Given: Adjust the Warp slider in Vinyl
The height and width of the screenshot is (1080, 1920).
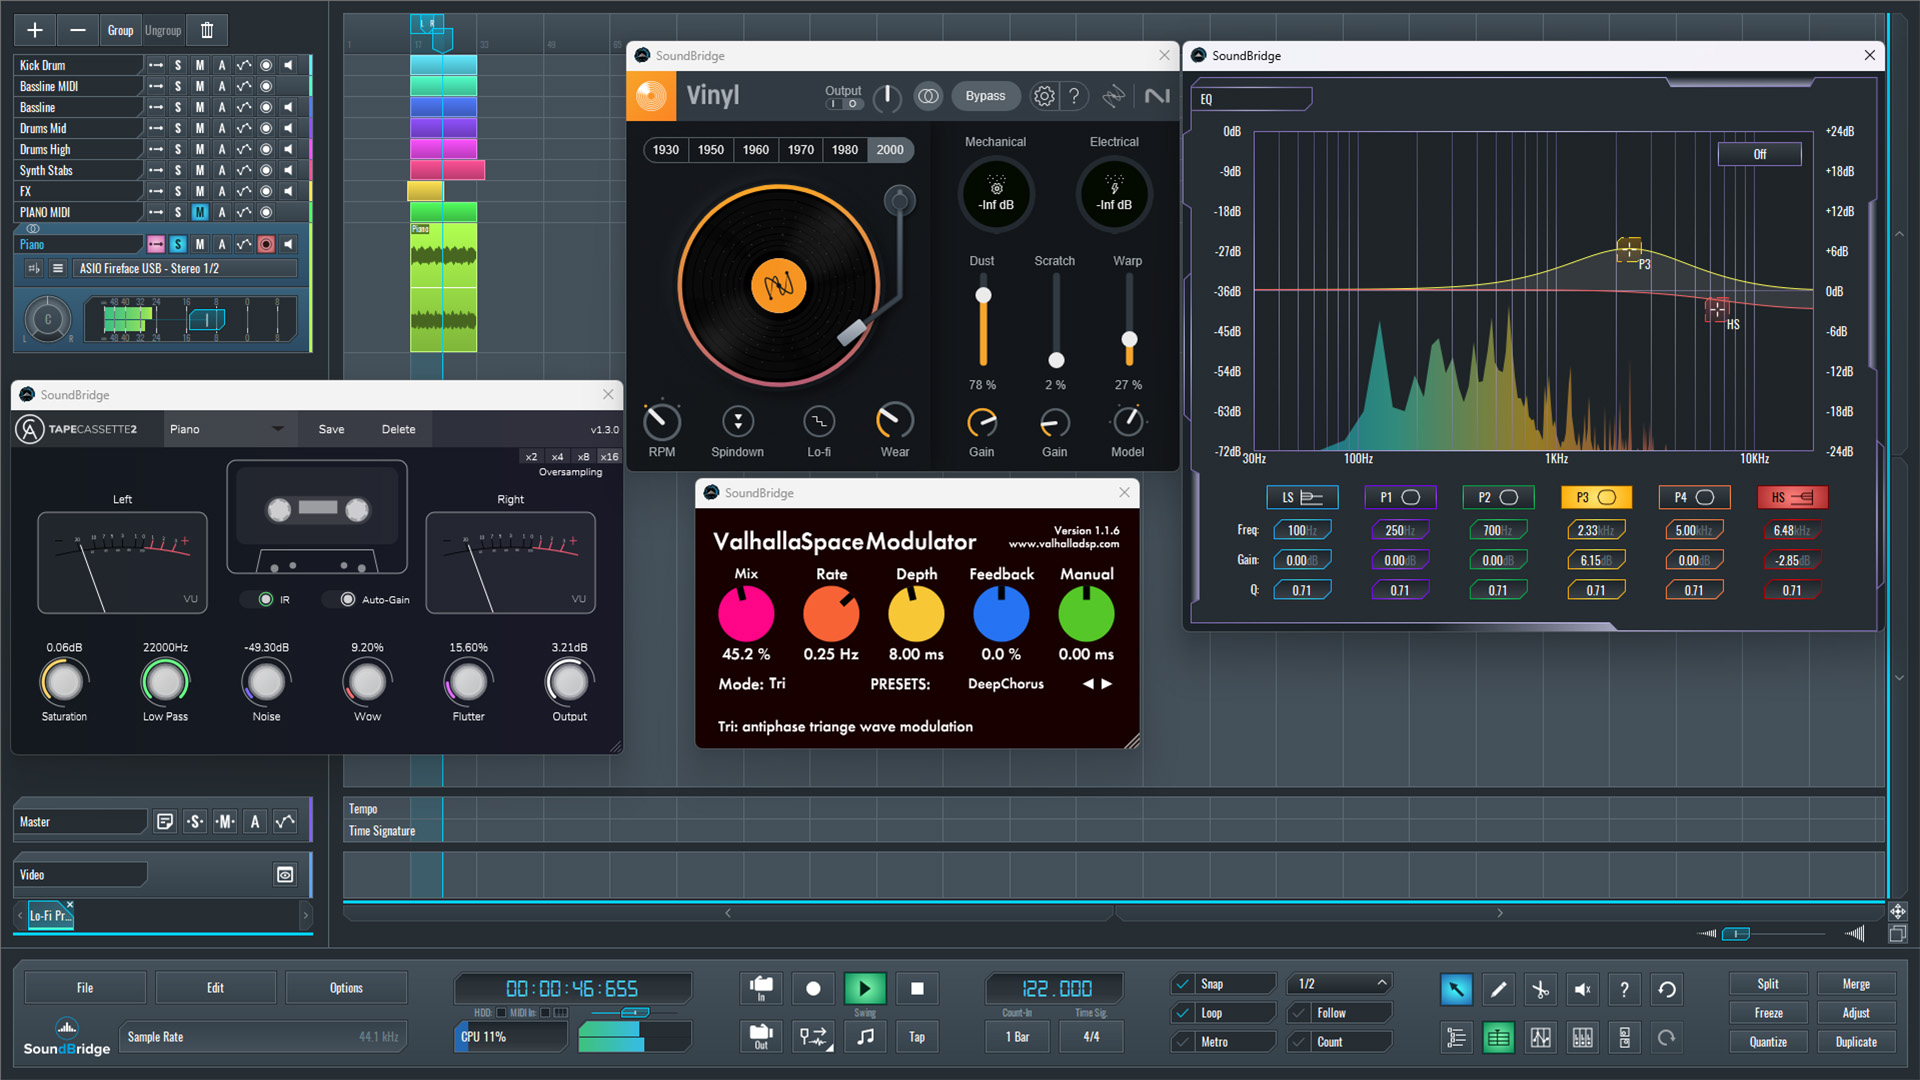Looking at the screenshot, I should click(x=1129, y=339).
